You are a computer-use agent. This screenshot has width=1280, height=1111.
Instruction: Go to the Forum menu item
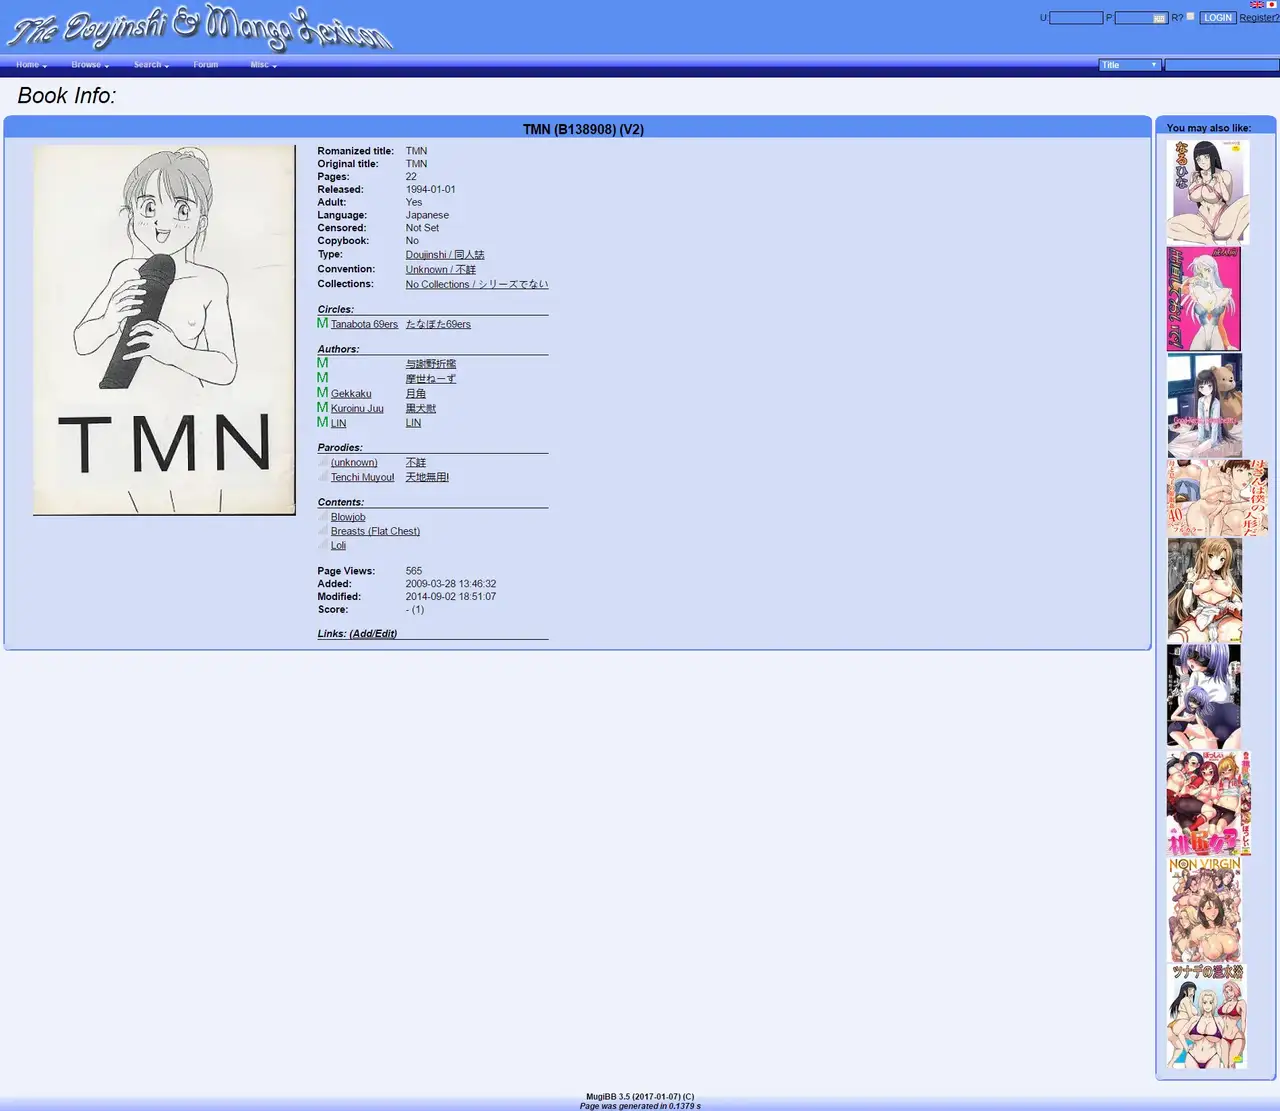pos(205,65)
